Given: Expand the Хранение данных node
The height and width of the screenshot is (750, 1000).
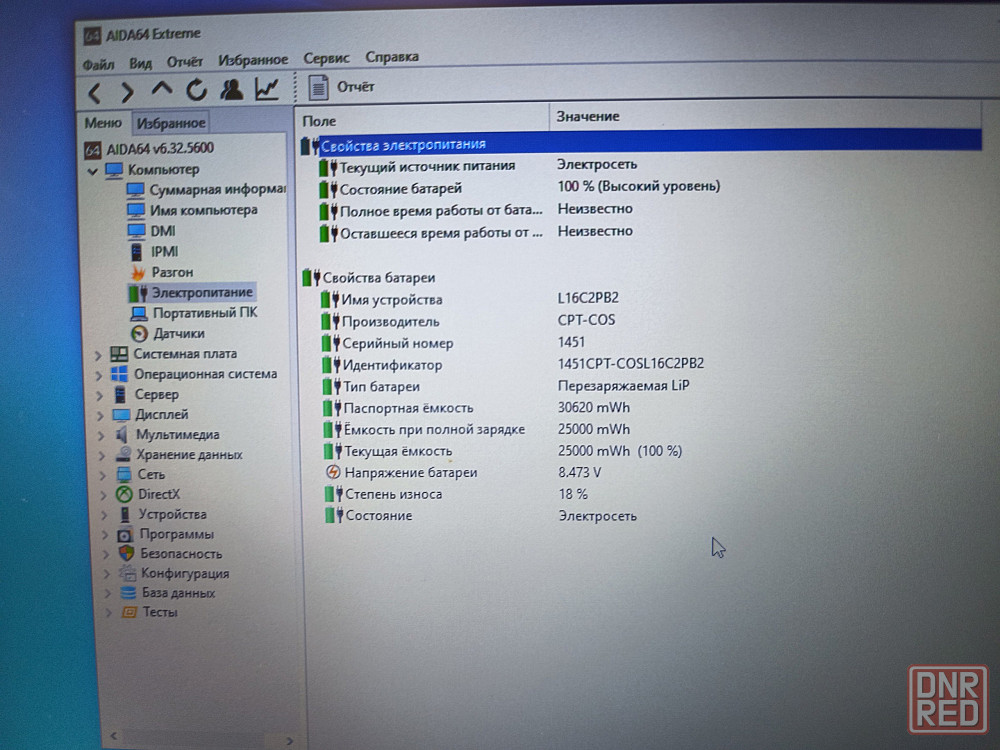Looking at the screenshot, I should 102,455.
